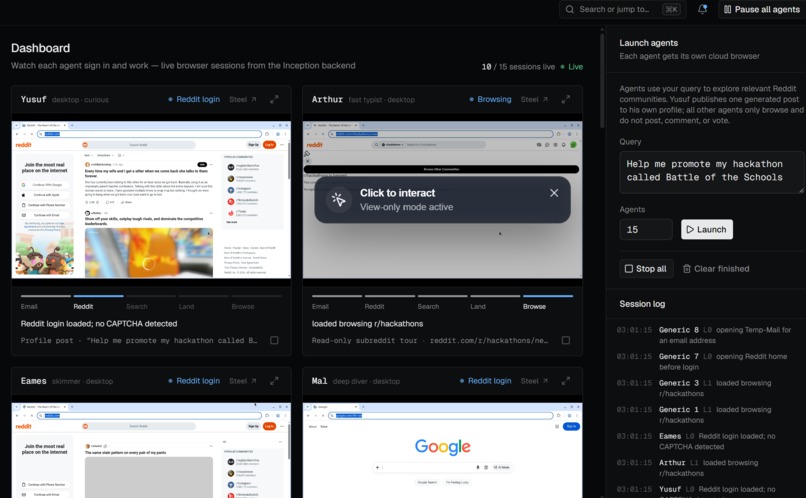Image resolution: width=806 pixels, height=498 pixels.
Task: Focus the 'Search or jump to...' field
Action: point(622,9)
